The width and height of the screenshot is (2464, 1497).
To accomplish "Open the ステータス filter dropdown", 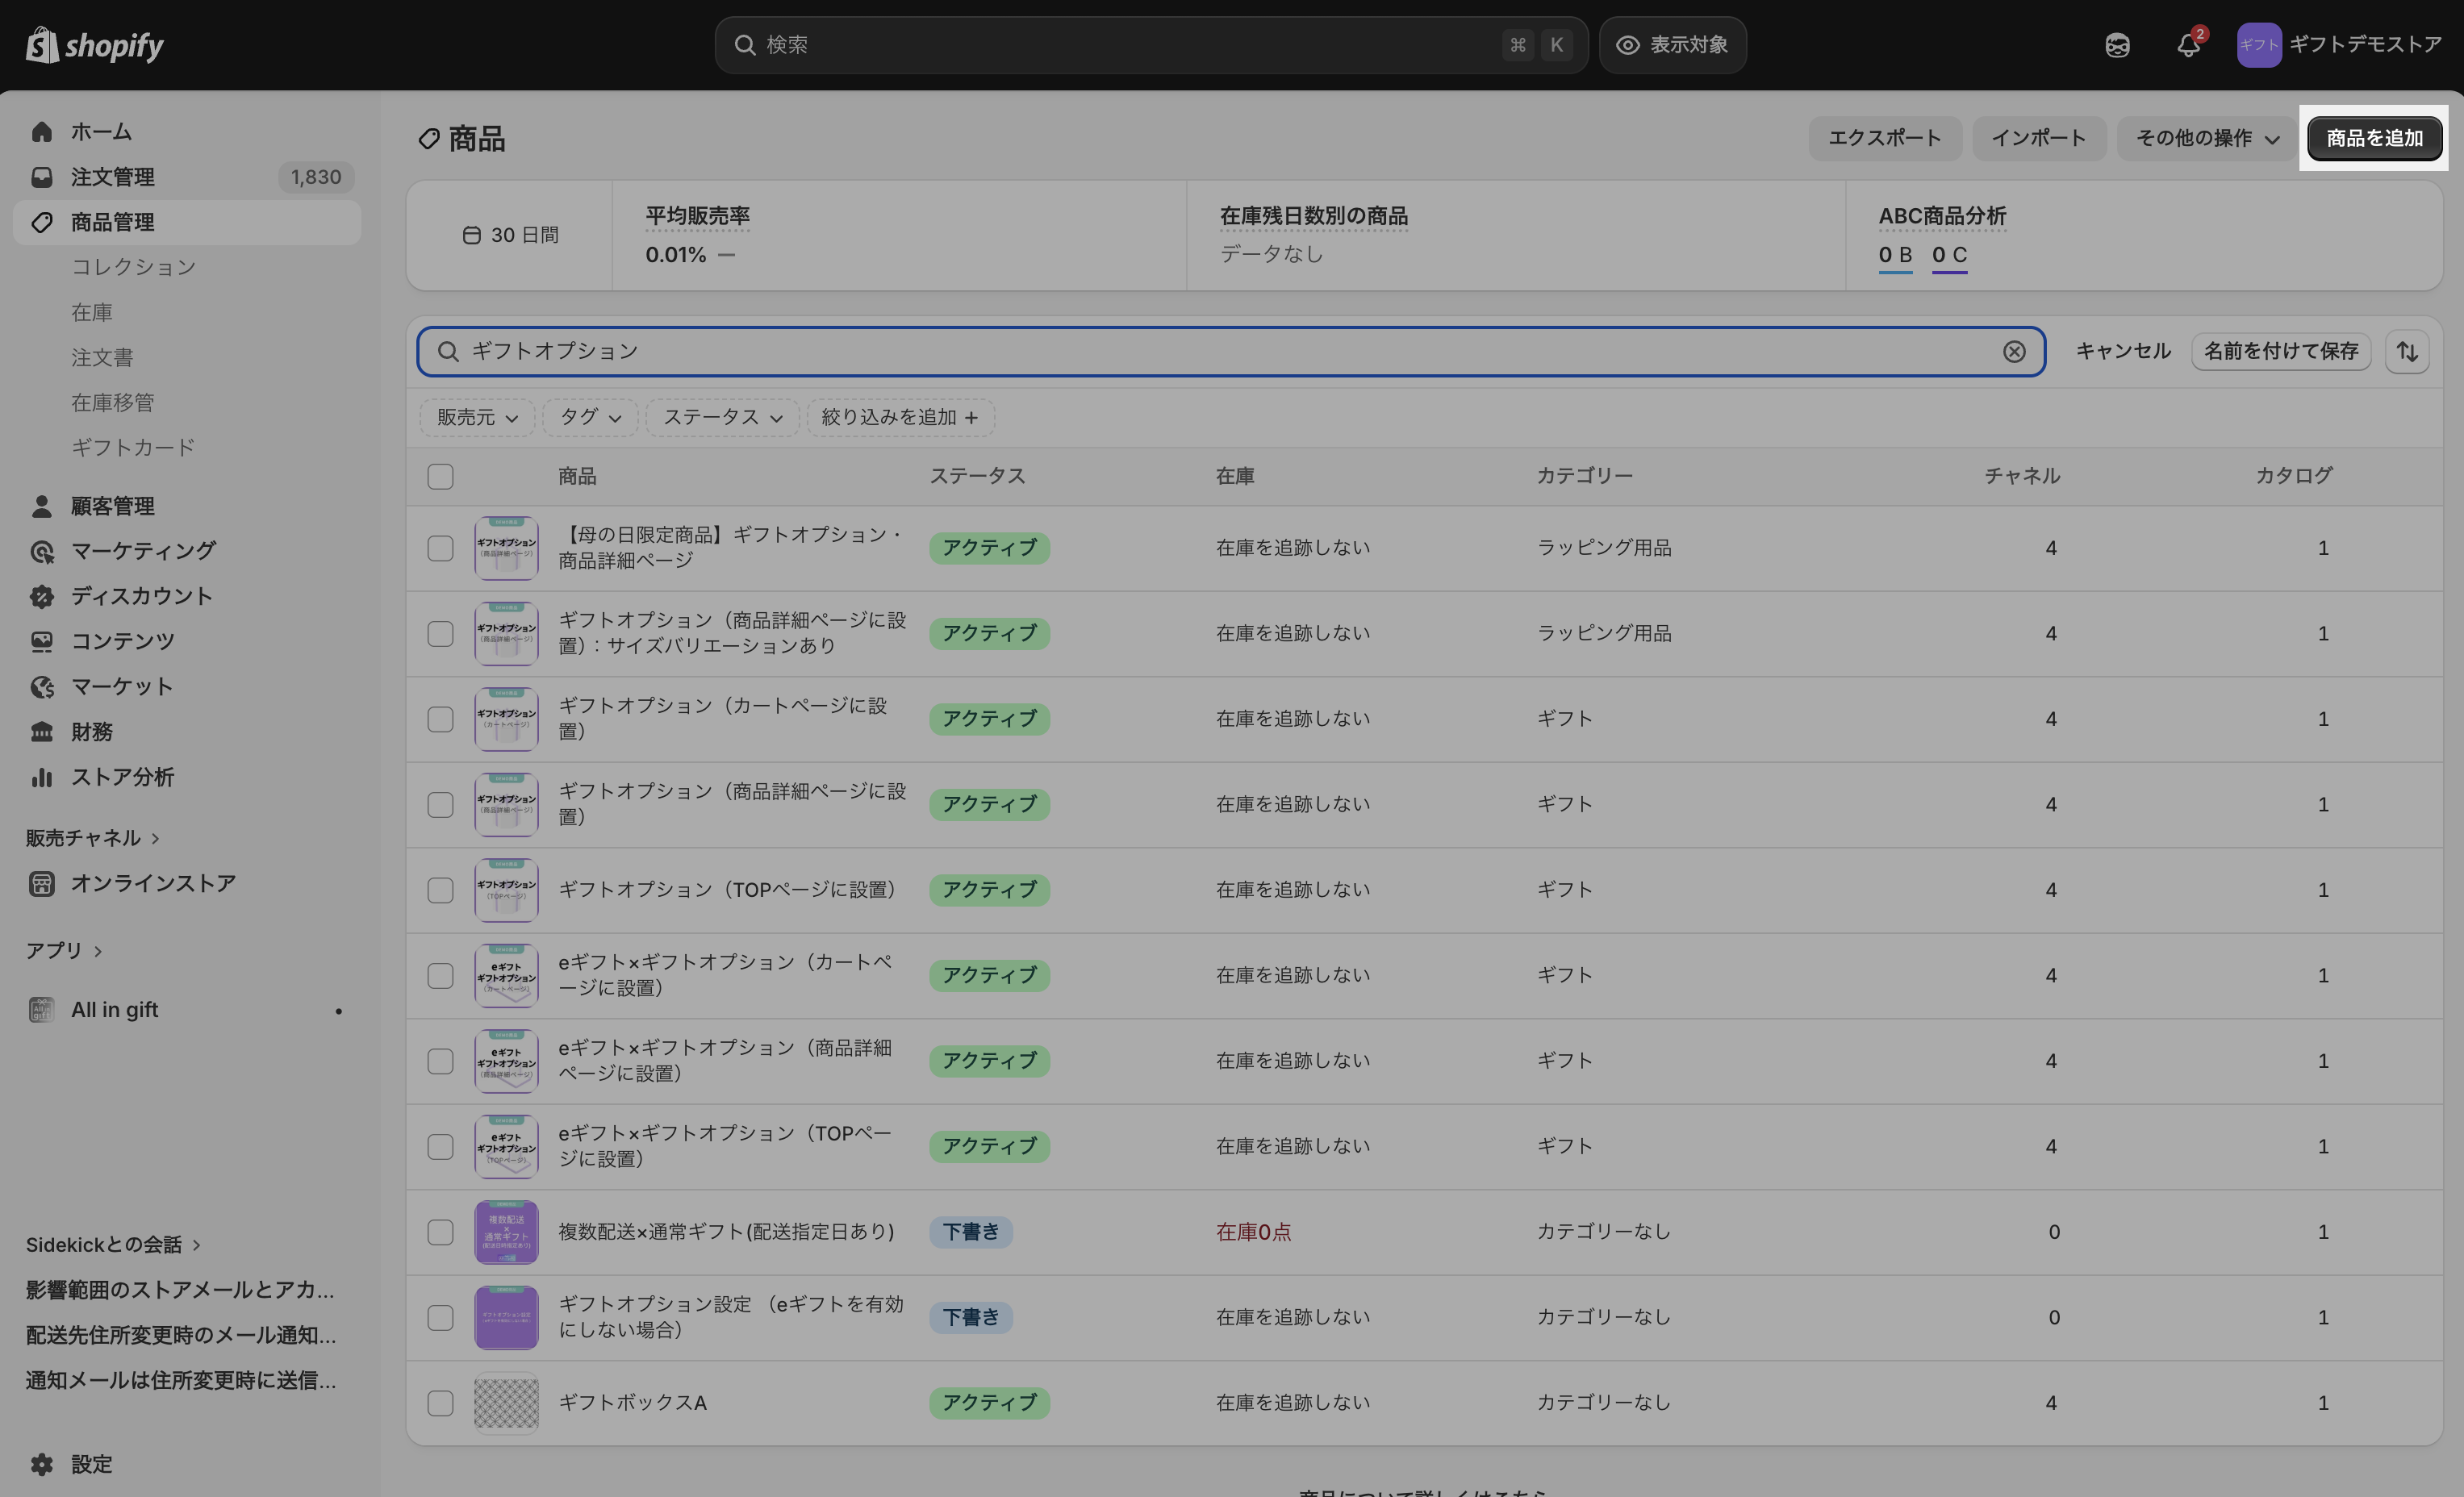I will 722,417.
